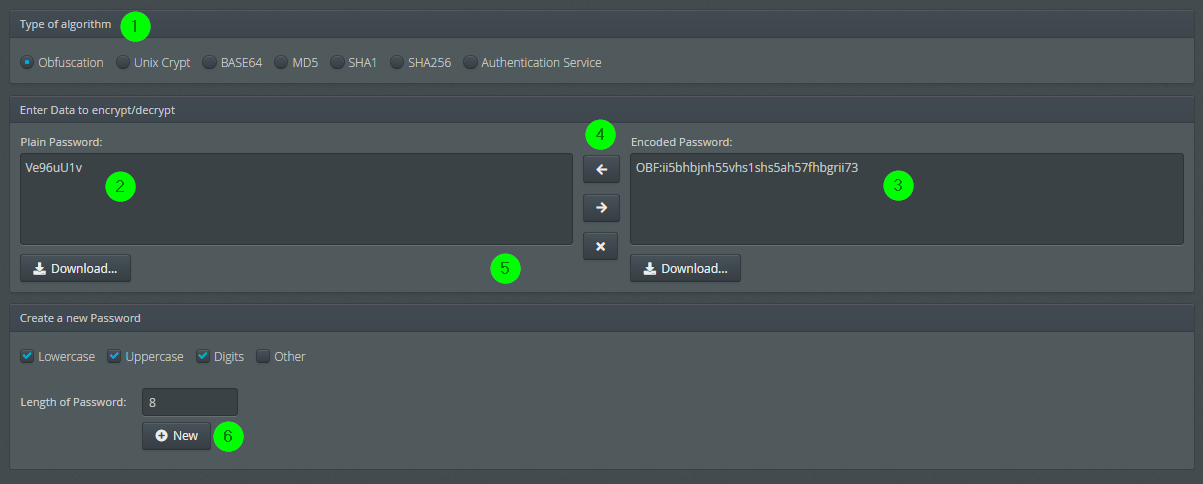Select the Obfuscation algorithm
Image resolution: width=1203 pixels, height=484 pixels.
[27, 62]
